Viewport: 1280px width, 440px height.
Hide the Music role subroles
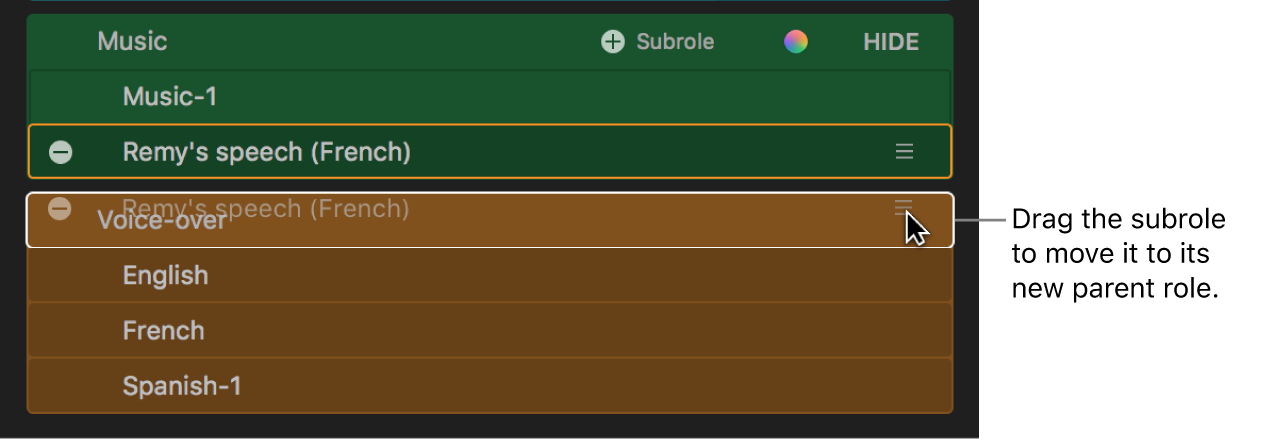tap(891, 42)
